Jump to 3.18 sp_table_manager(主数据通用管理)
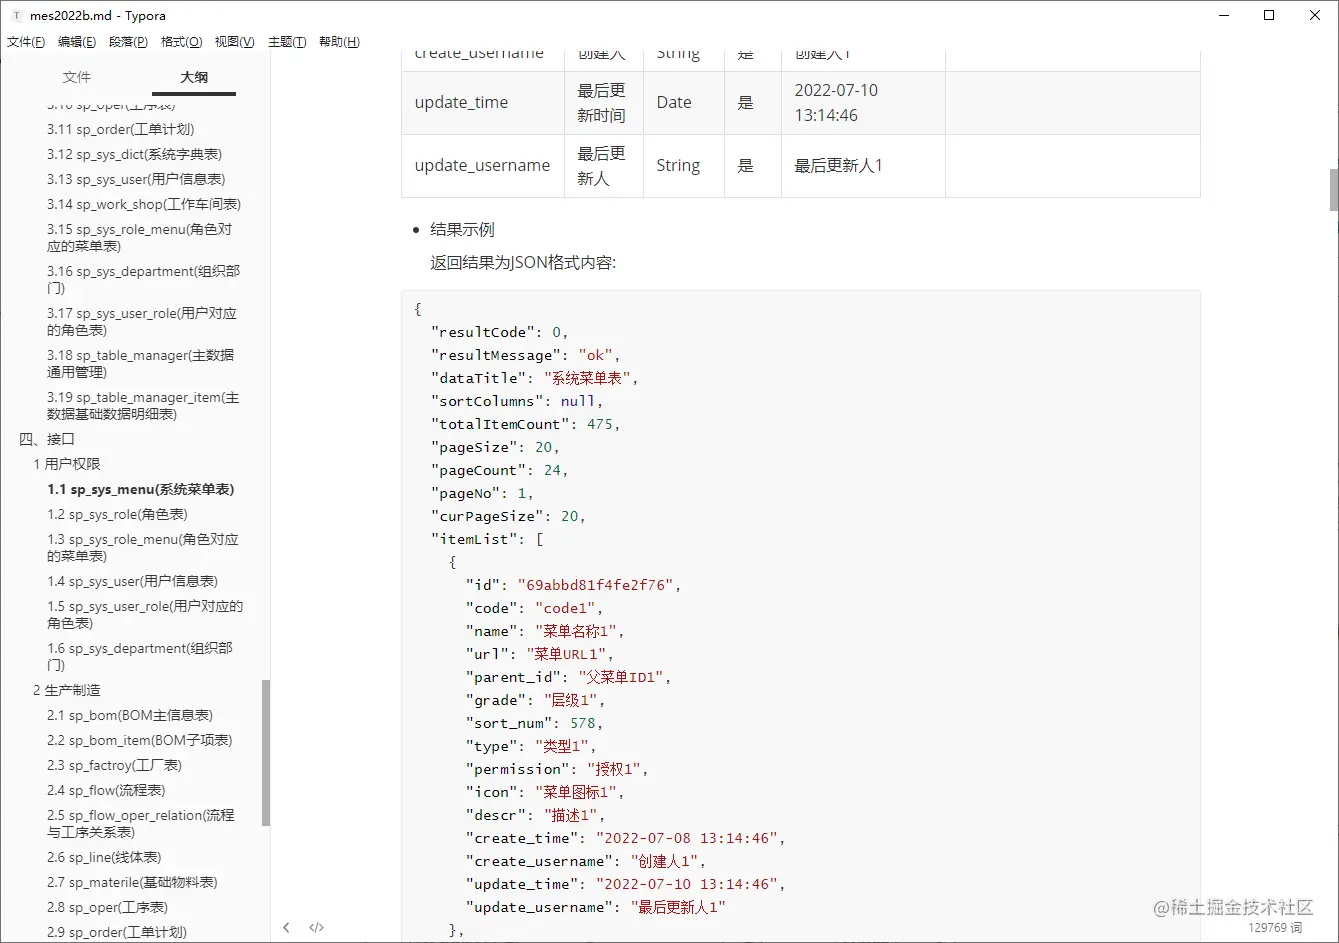 click(x=141, y=363)
